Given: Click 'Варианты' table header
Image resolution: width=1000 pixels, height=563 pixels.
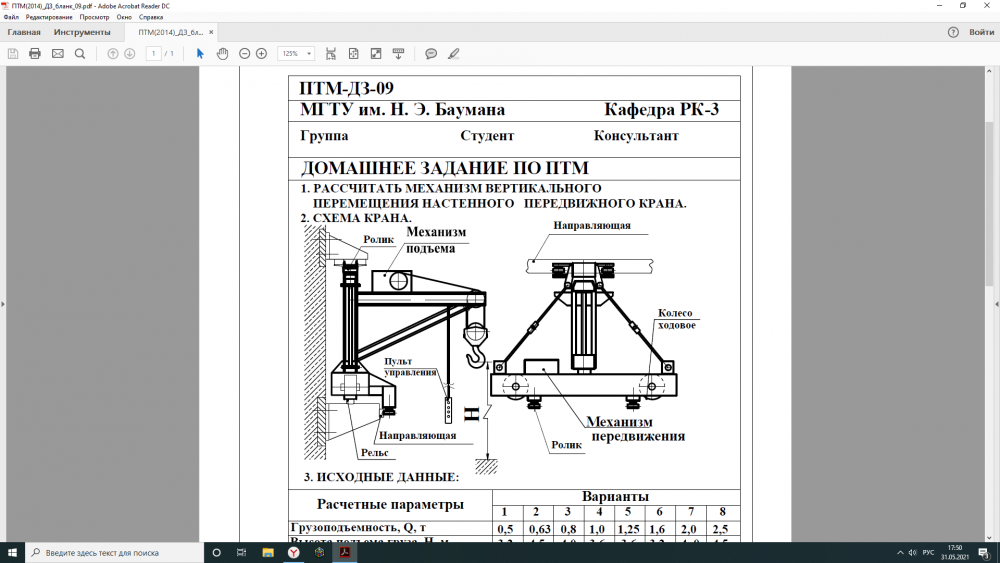Looking at the screenshot, I should click(615, 496).
